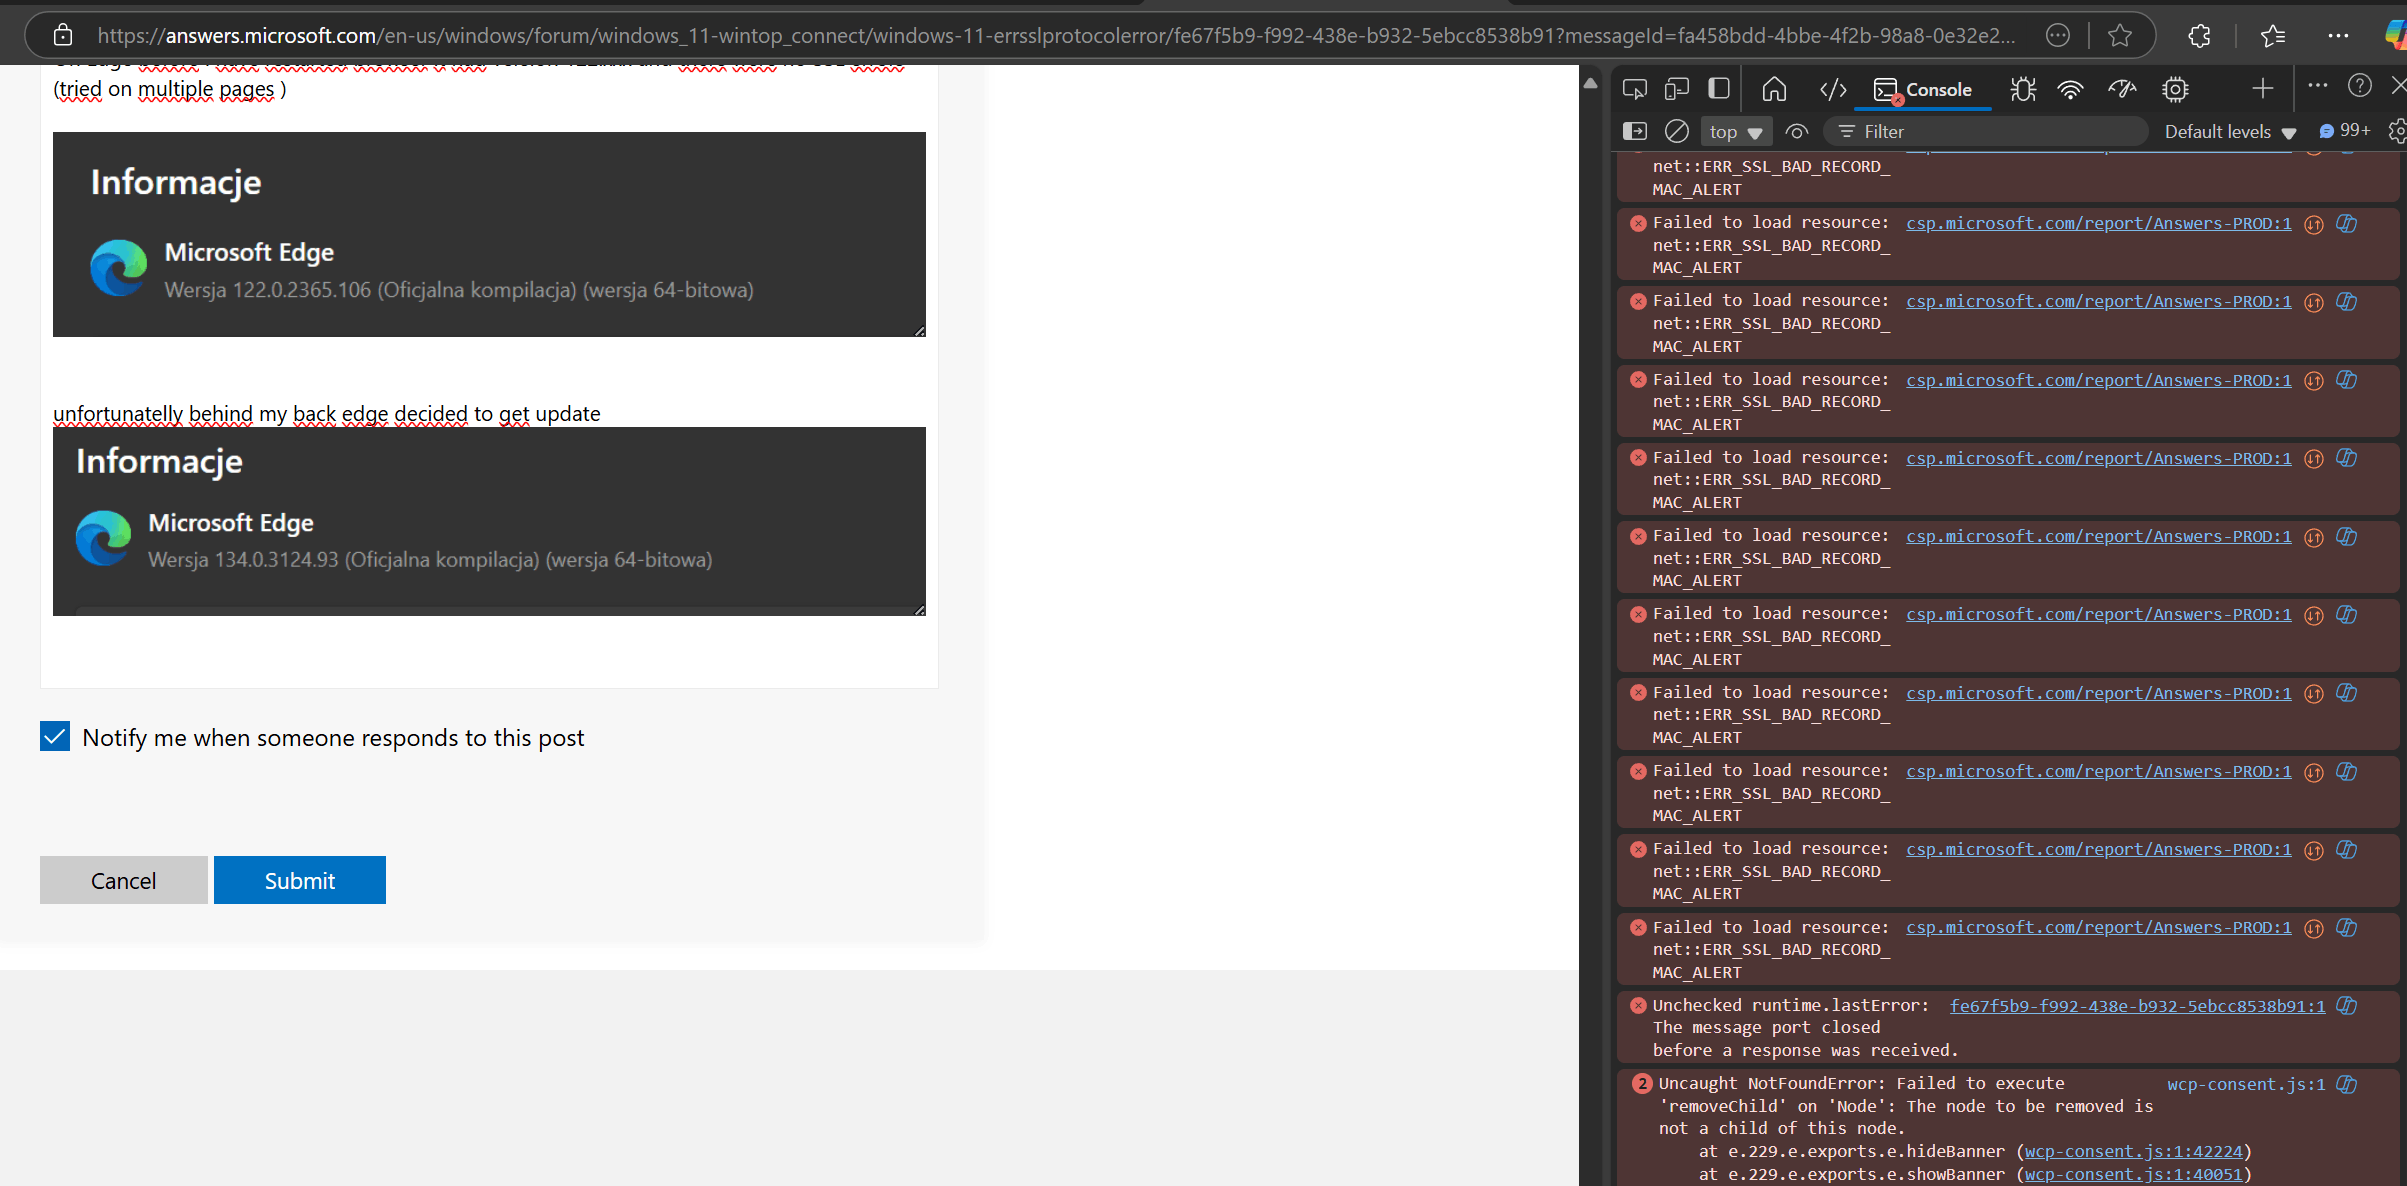Image resolution: width=2407 pixels, height=1186 pixels.
Task: Activate the Inspect element picker tool
Action: [x=1634, y=90]
